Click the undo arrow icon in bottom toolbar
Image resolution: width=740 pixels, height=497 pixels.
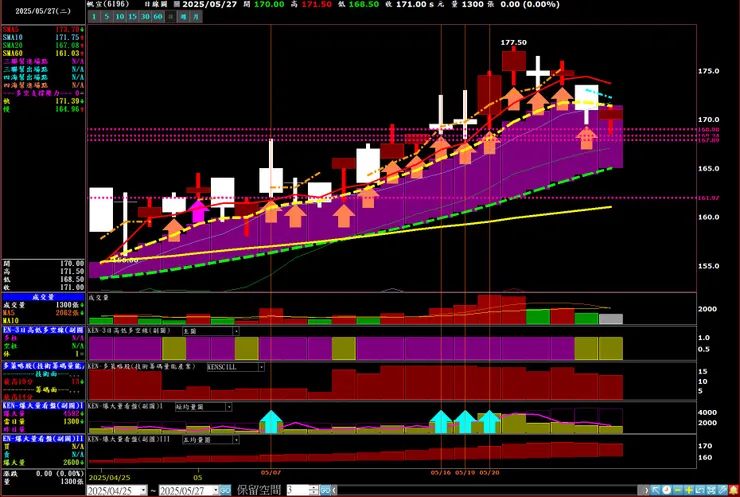point(699,491)
